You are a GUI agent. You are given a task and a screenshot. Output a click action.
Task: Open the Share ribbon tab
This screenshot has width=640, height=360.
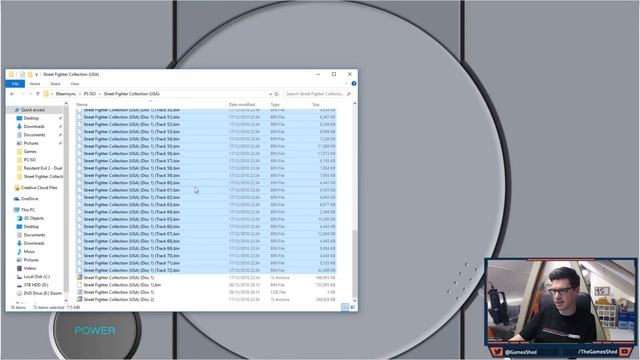click(55, 84)
